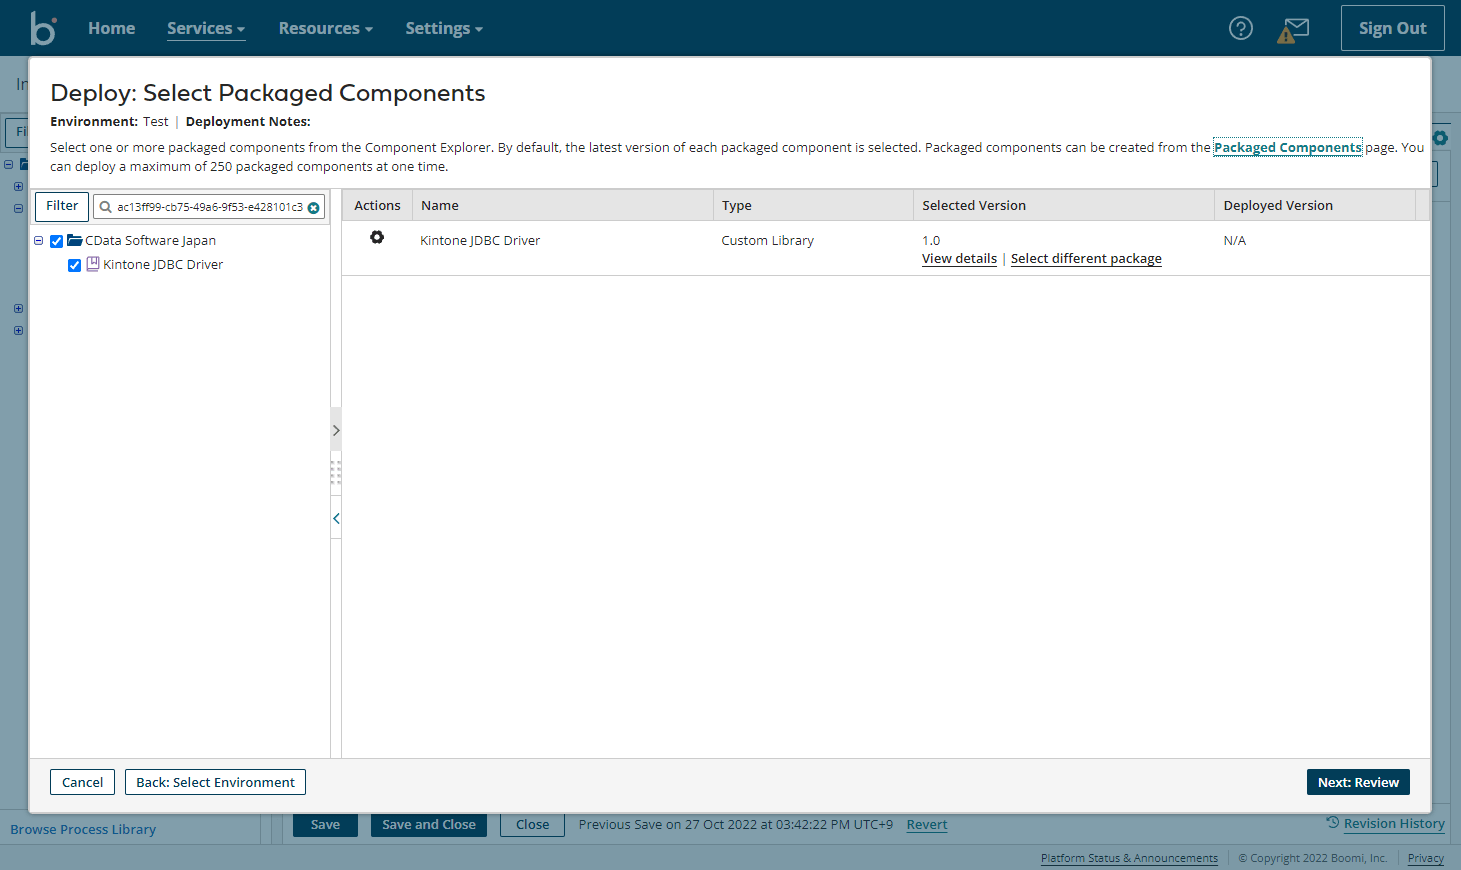The width and height of the screenshot is (1461, 870).
Task: Click View details link for version 1.0
Action: [x=959, y=258]
